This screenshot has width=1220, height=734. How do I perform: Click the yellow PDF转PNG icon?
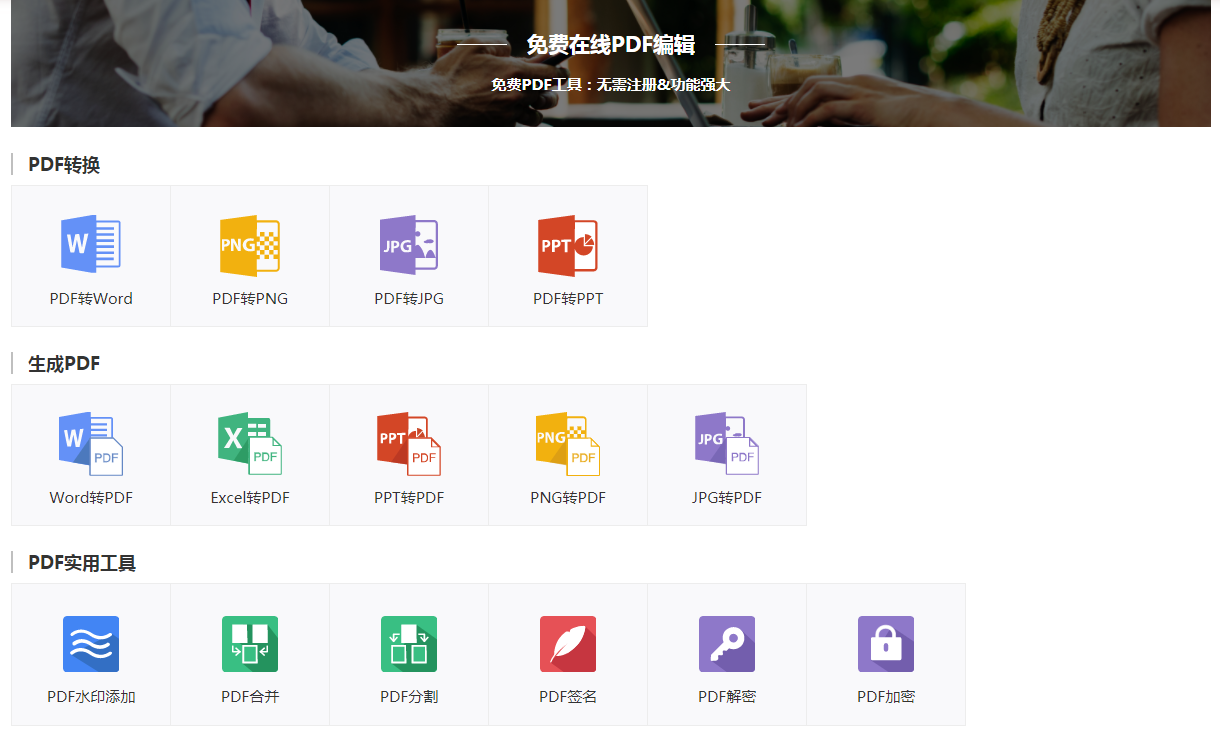pos(250,244)
